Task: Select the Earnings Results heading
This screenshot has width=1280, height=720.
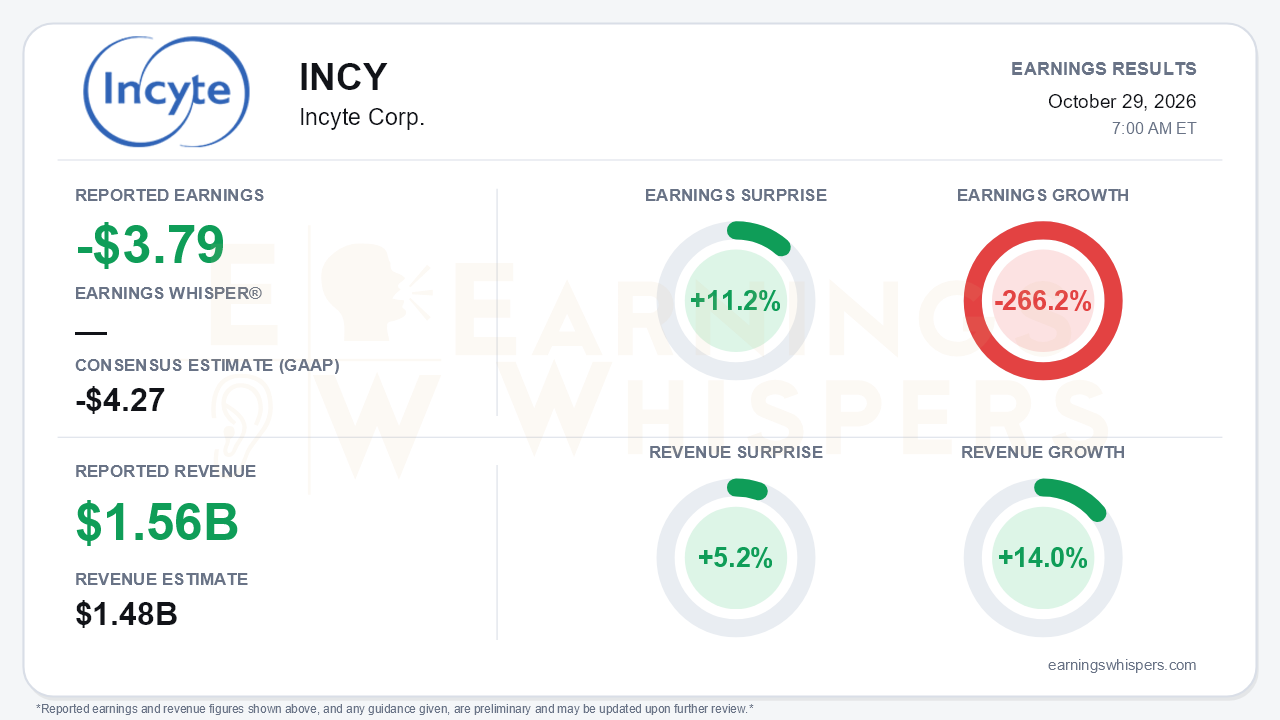Action: tap(1104, 69)
